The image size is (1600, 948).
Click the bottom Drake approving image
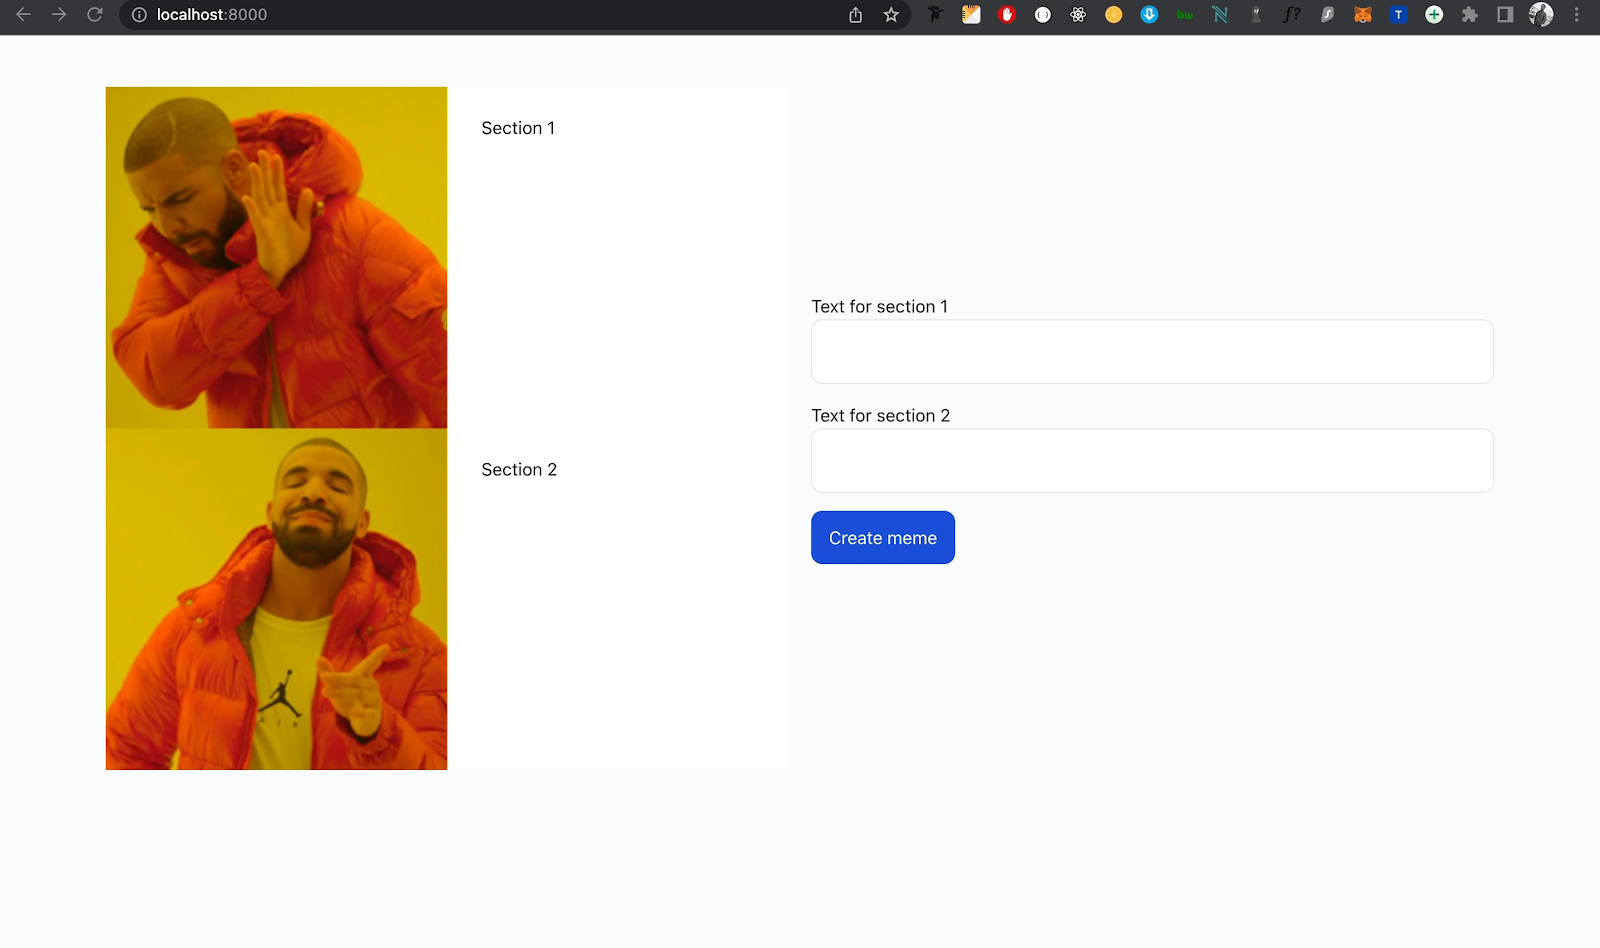click(276, 599)
